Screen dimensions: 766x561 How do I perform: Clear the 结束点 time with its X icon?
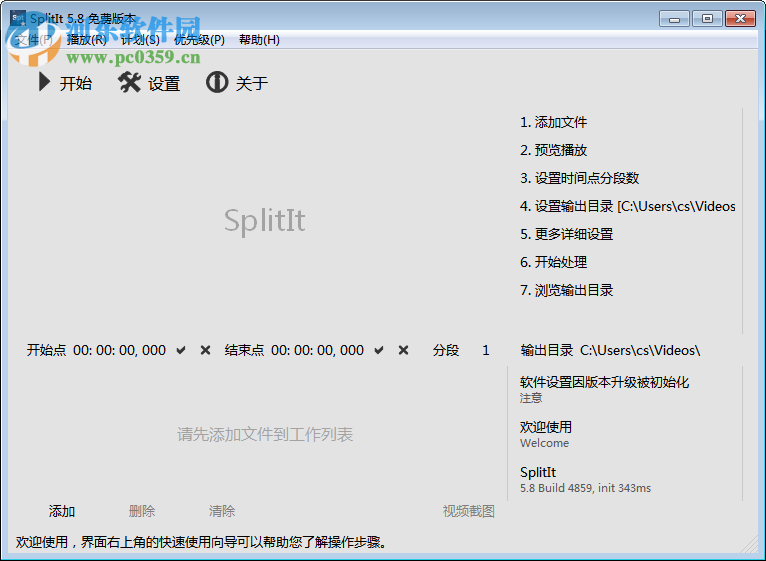tap(404, 350)
